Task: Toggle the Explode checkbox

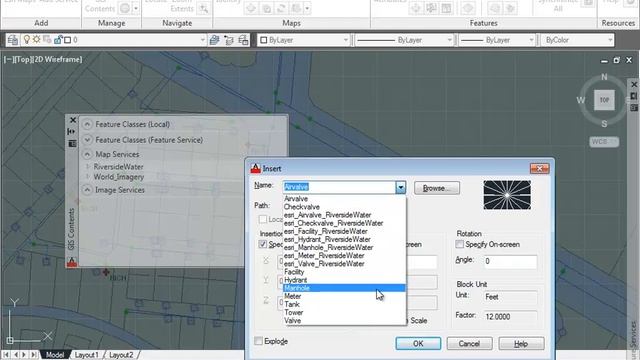Action: coord(258,341)
